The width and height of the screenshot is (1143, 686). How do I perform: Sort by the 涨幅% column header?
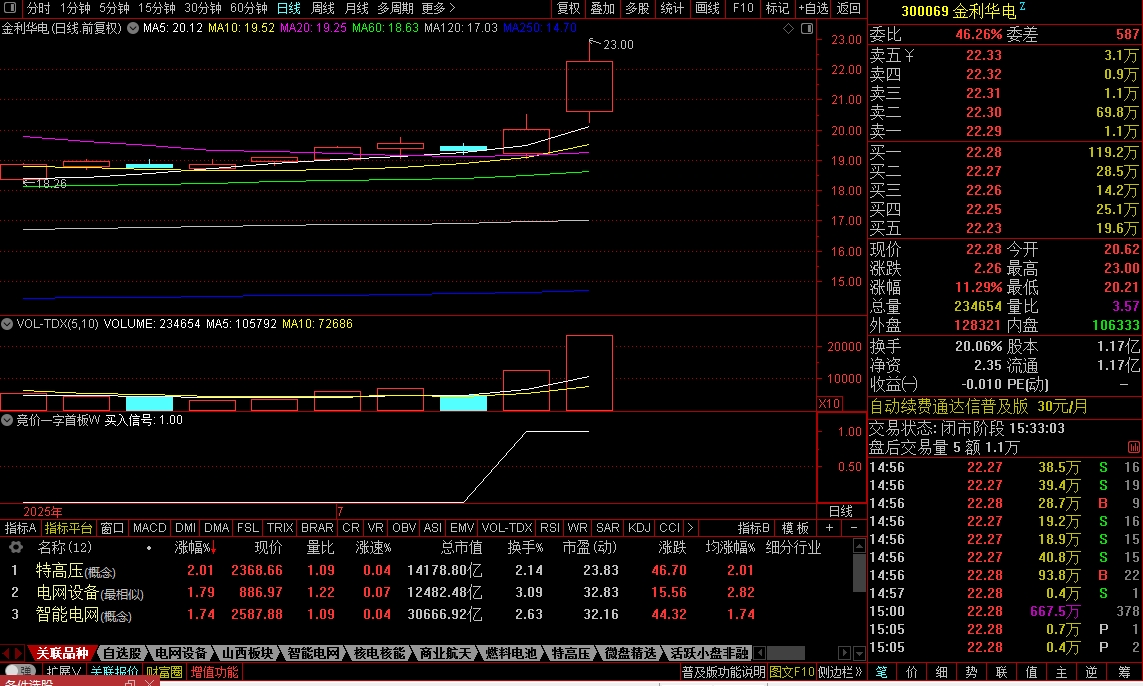point(195,547)
